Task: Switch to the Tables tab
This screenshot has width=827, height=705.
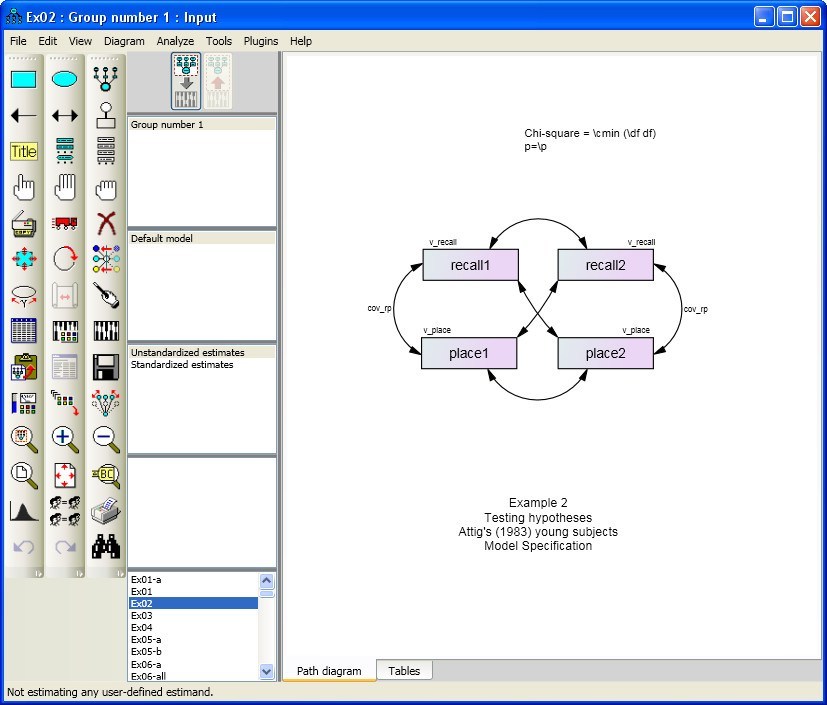Action: (x=404, y=671)
